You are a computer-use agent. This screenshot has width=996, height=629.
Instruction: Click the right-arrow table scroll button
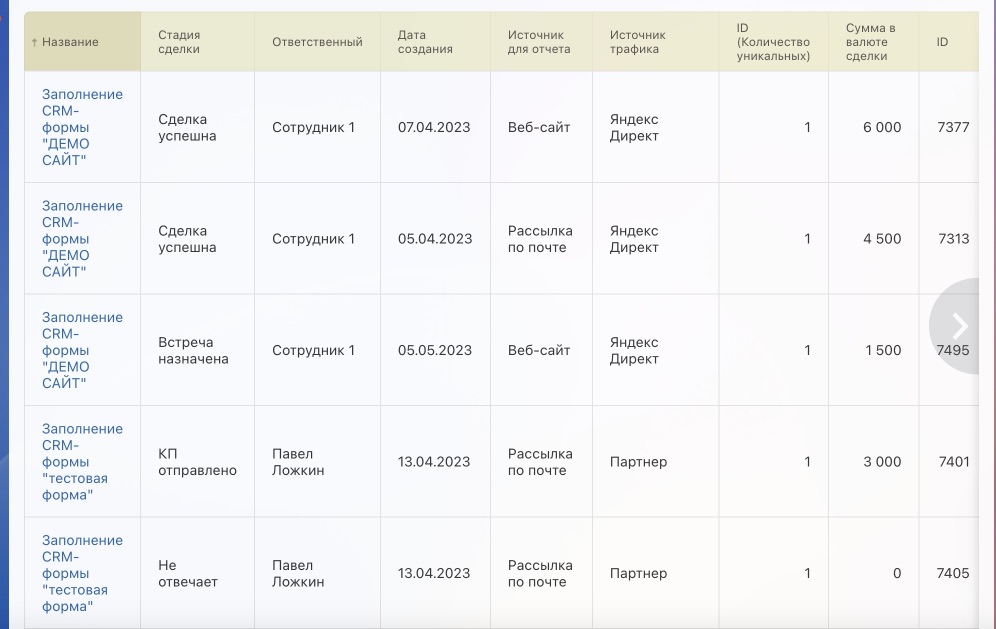956,326
